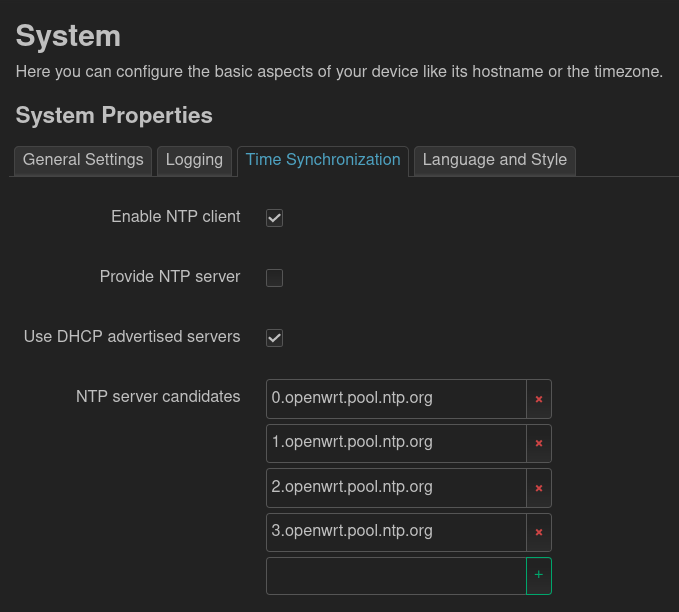
Task: Delete the 3.openwrt.pool.ntp.org server entry
Action: (539, 532)
